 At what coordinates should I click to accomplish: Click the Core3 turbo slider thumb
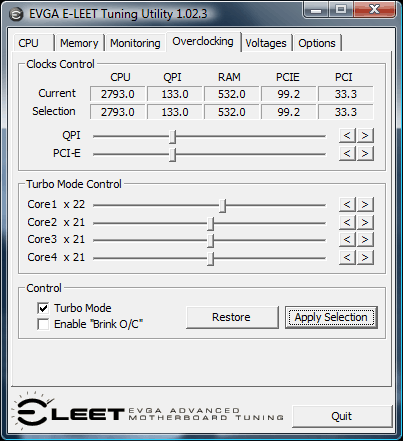(210, 241)
